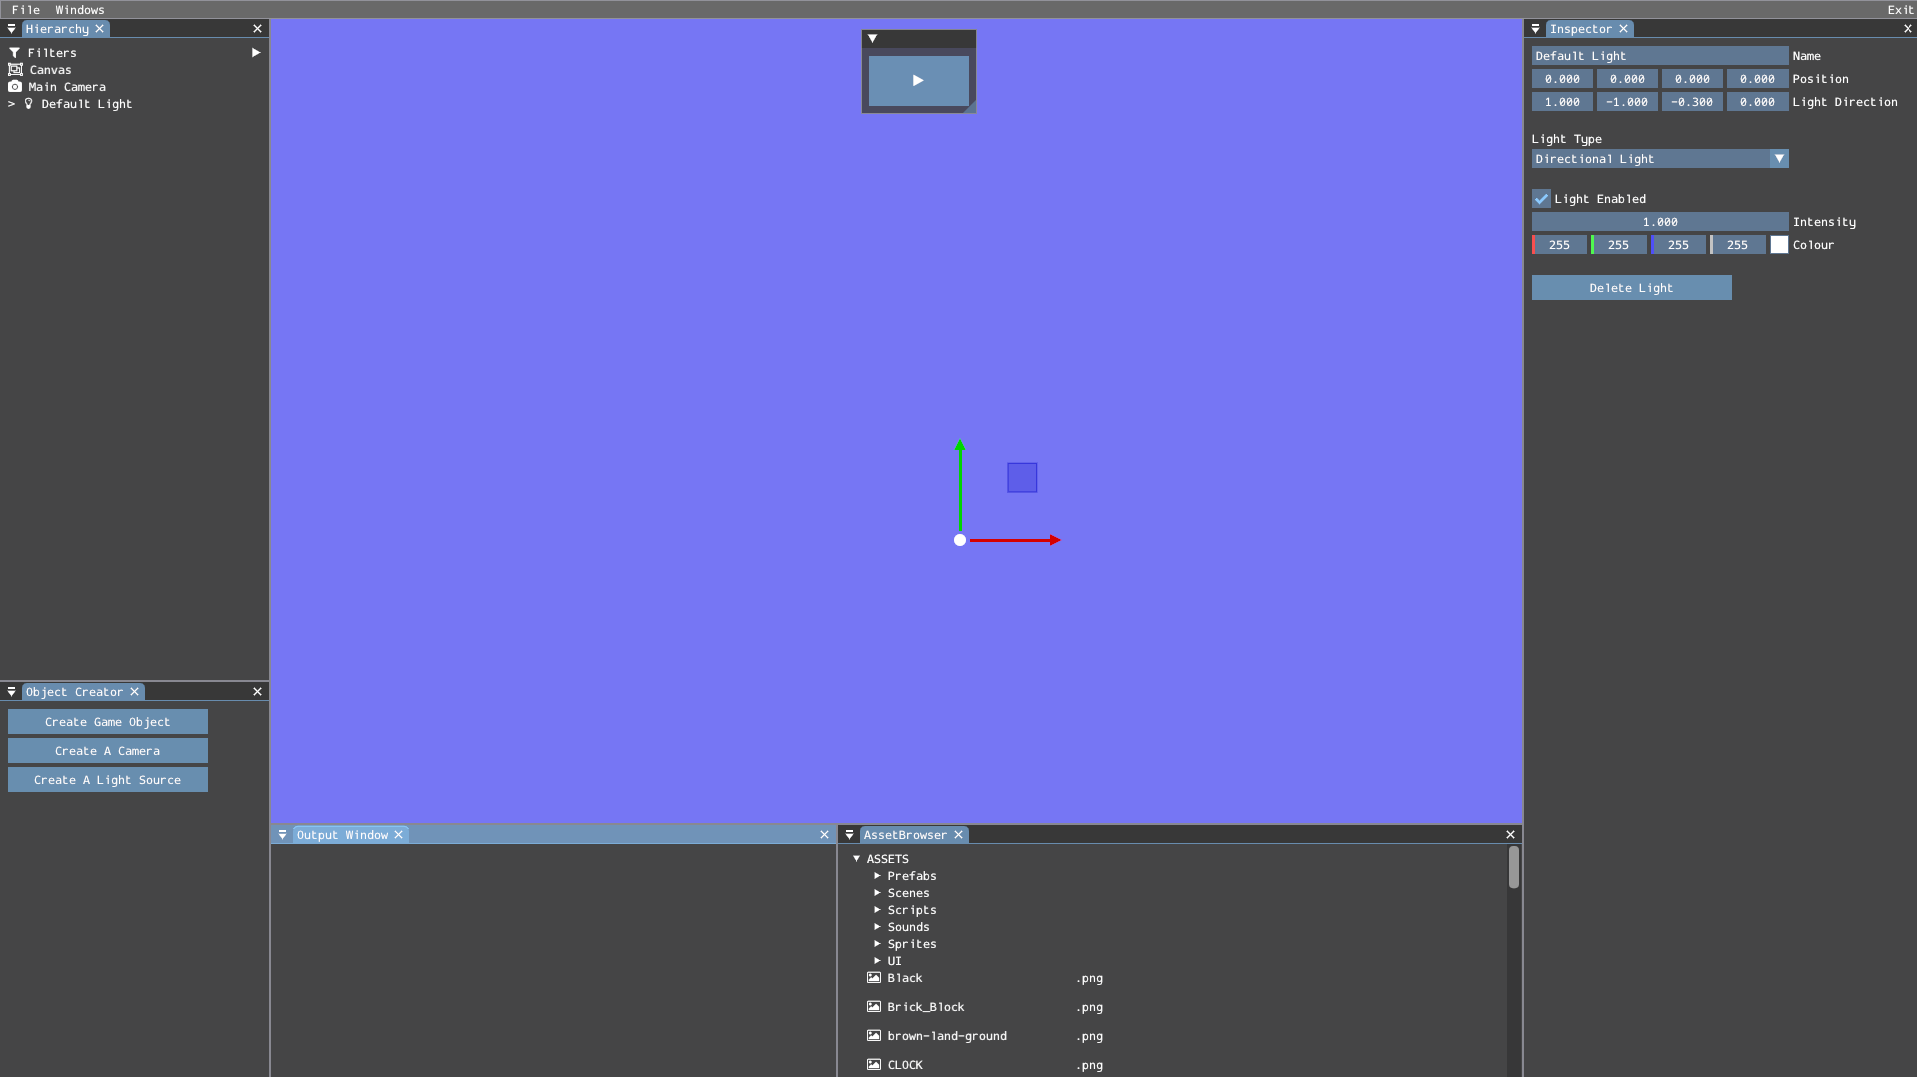Viewport: 1917px width, 1077px height.
Task: Close the Output Window tab with its X
Action: (398, 834)
